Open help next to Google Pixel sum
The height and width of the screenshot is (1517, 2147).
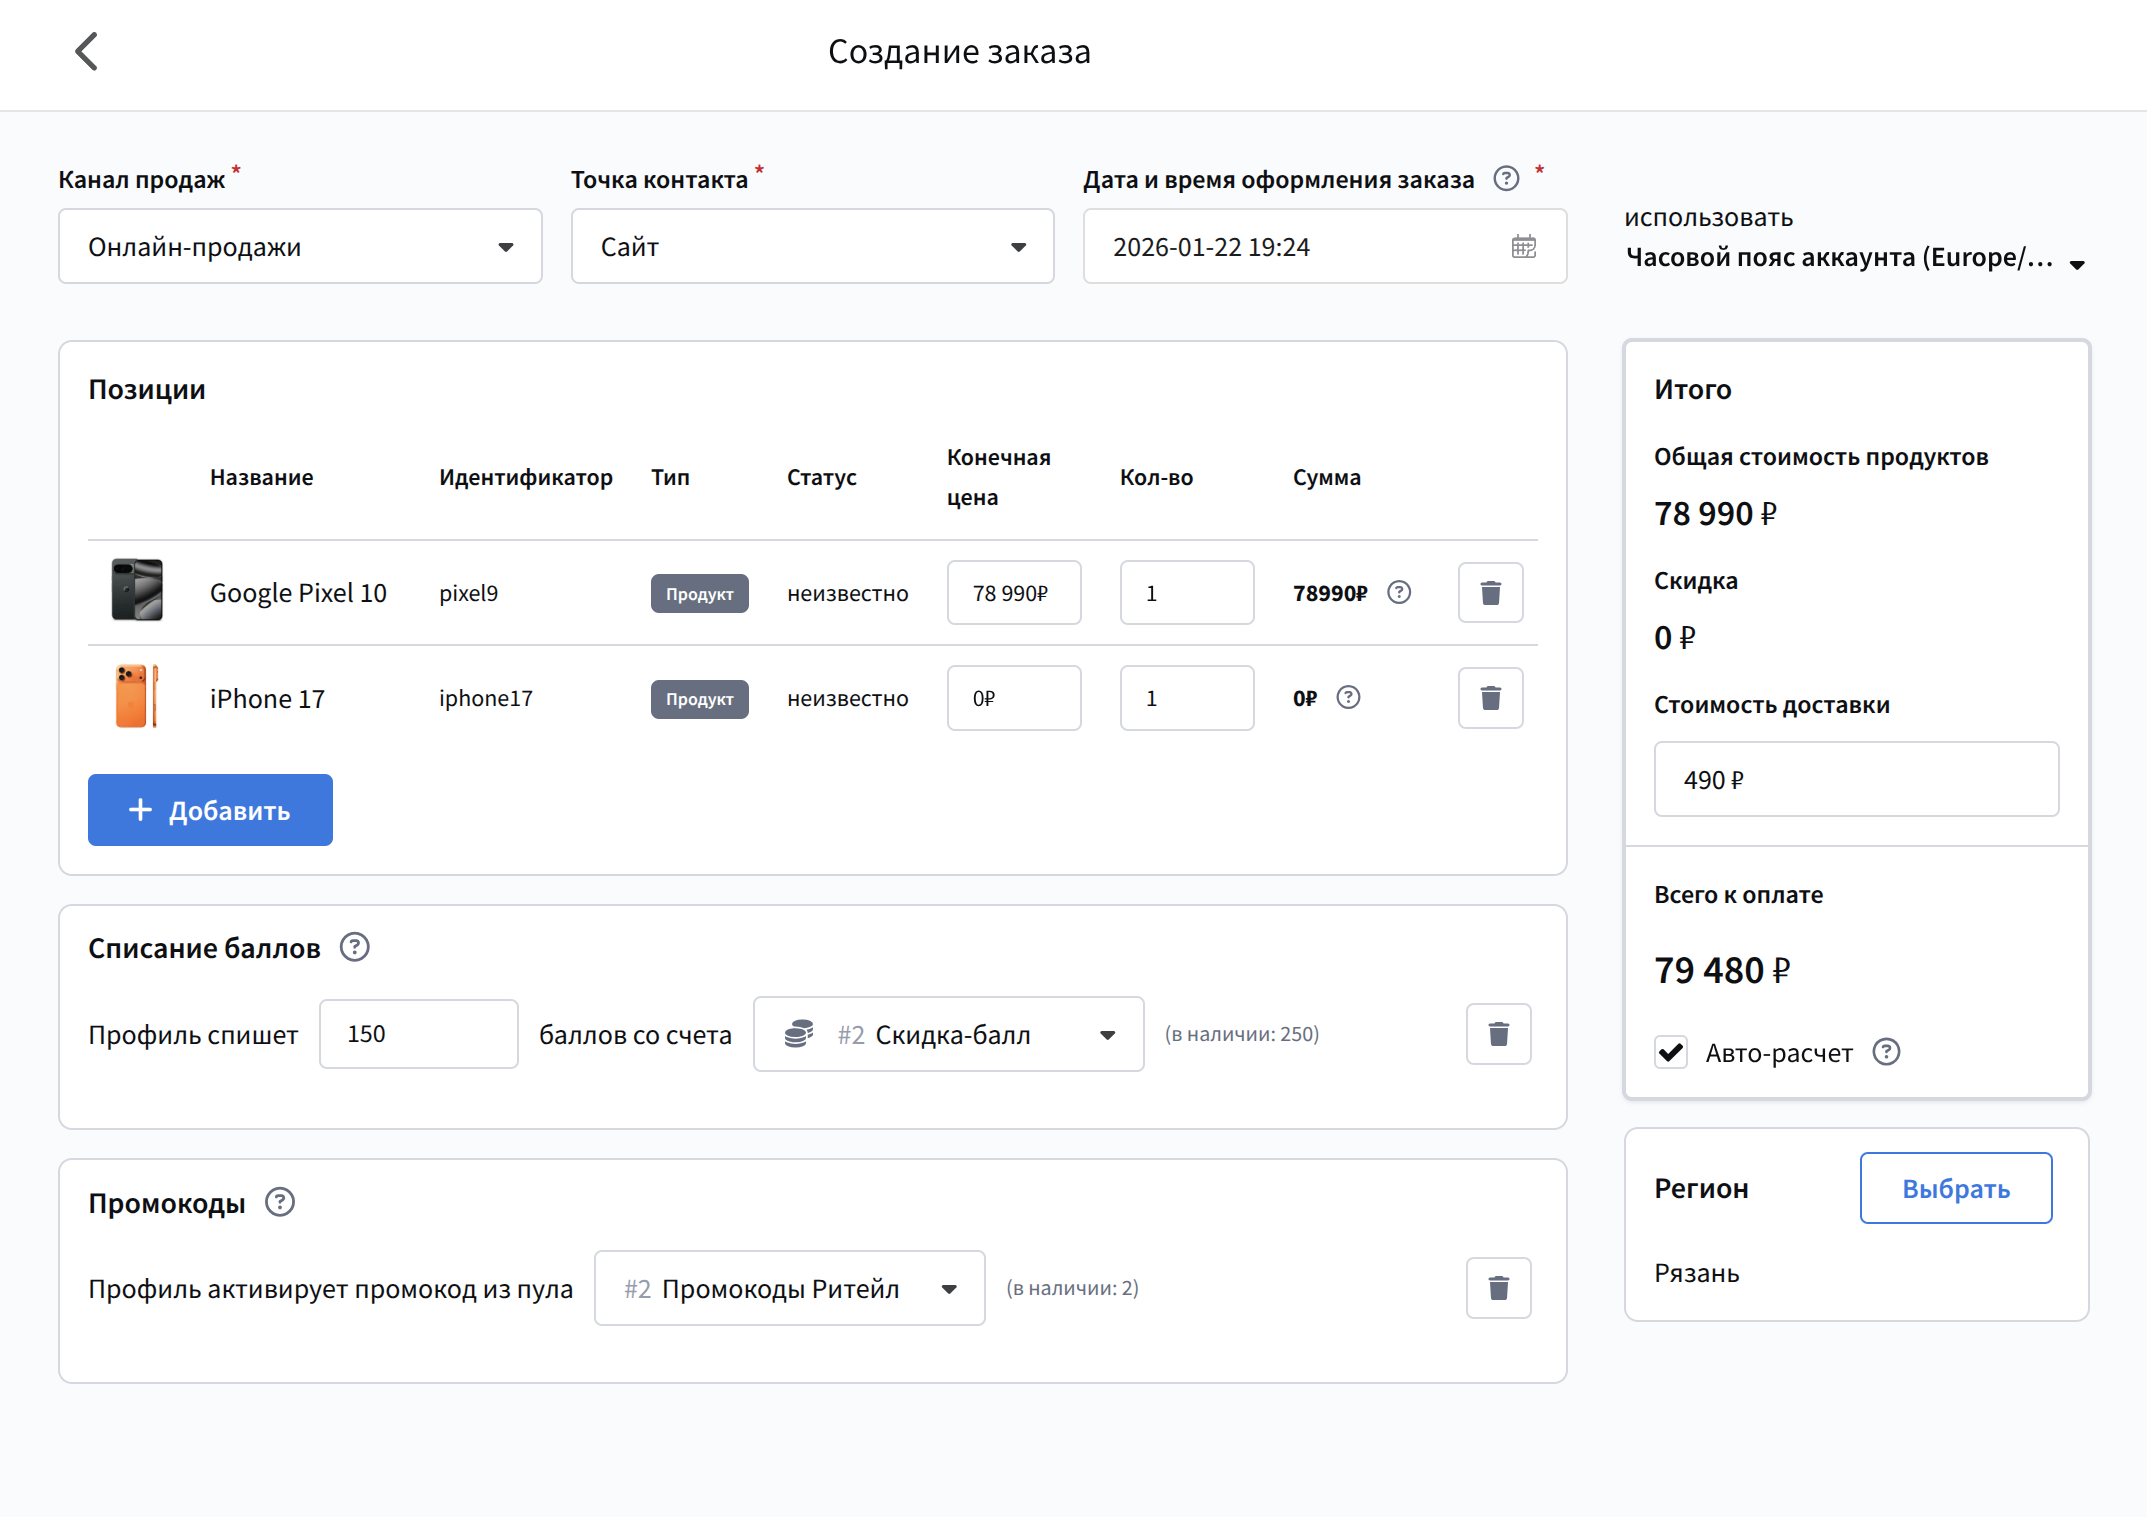[x=1399, y=593]
